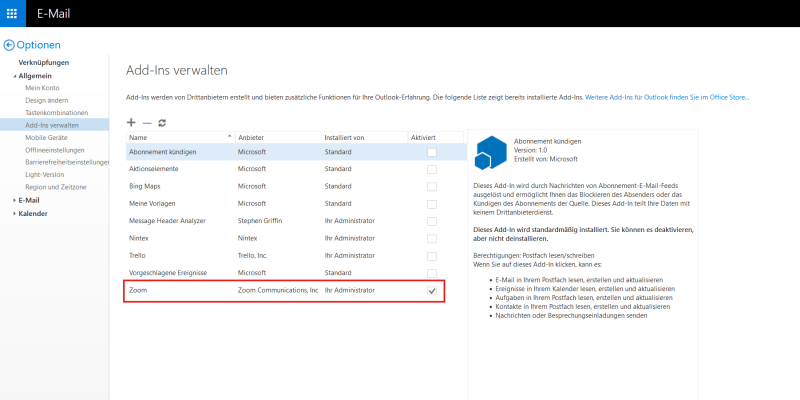Go to Verknüpfungen in sidebar
Screen dimensions: 800x400
pos(43,63)
